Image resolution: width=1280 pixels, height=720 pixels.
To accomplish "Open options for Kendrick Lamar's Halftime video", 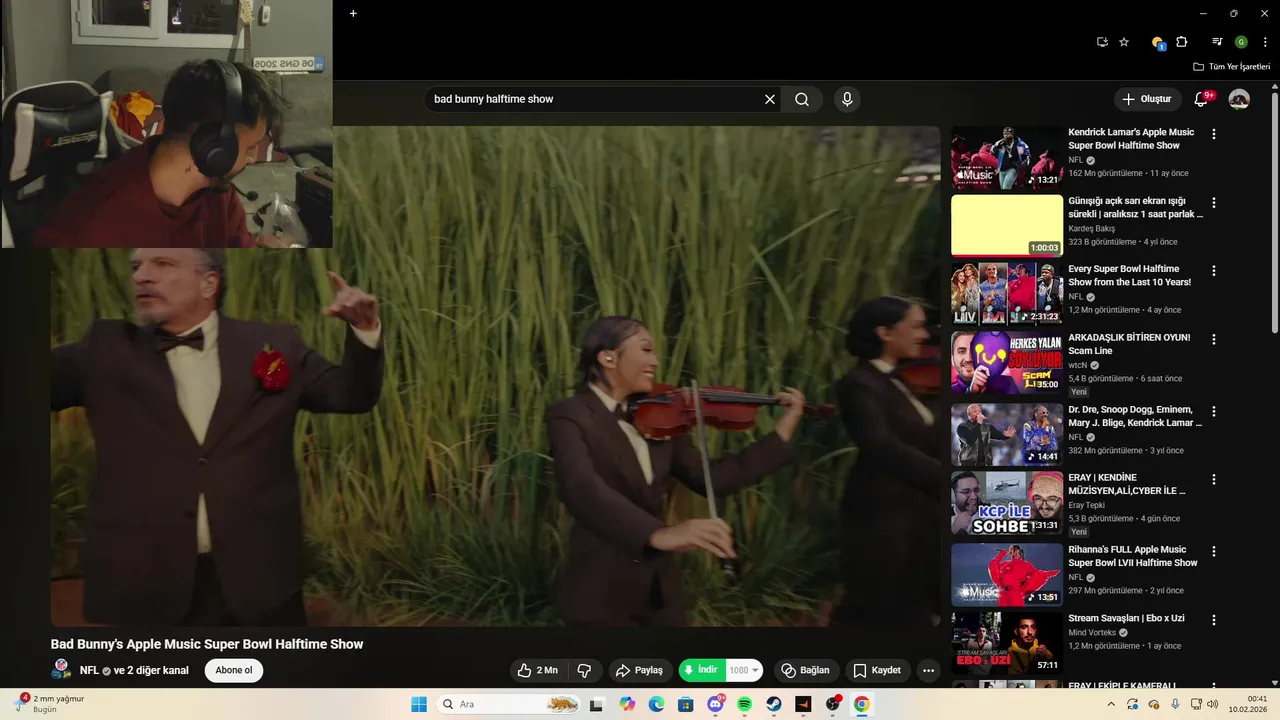I will (x=1214, y=134).
